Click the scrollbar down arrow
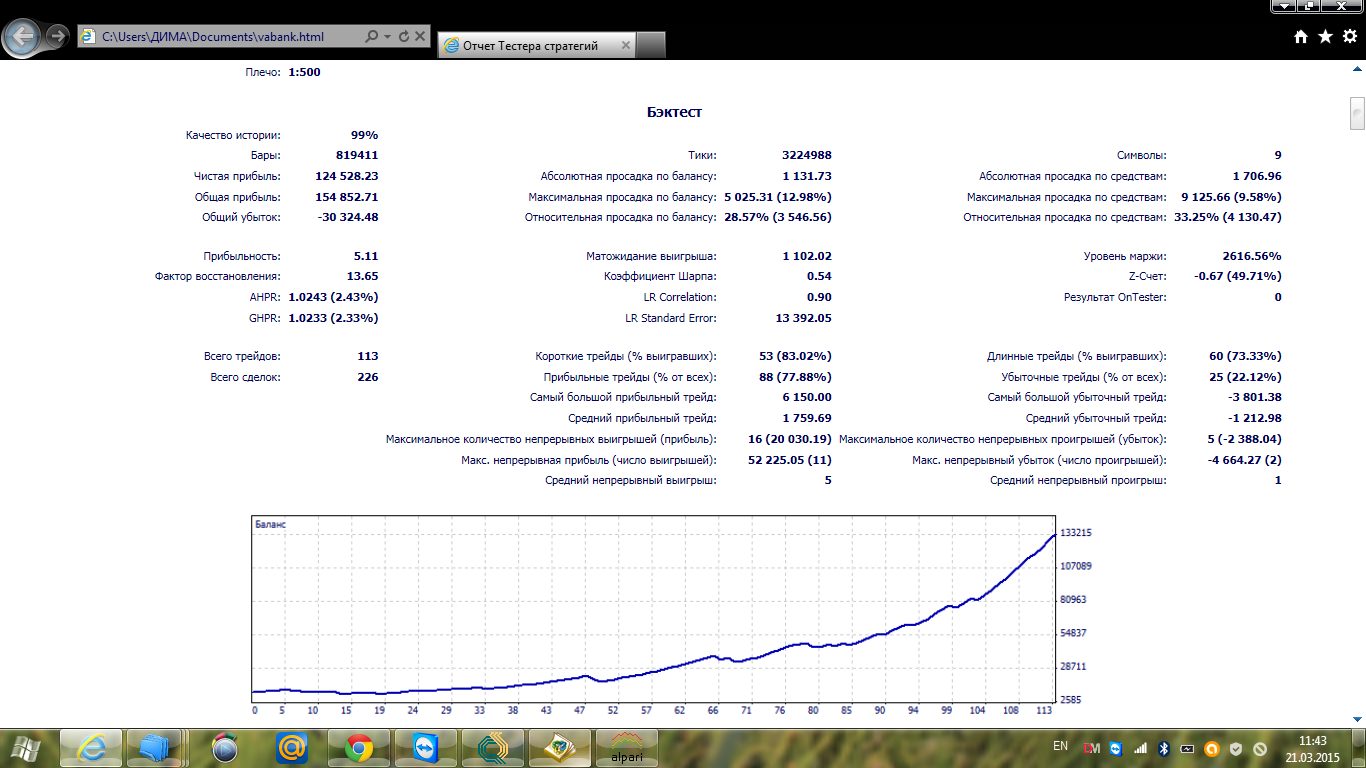The height and width of the screenshot is (768, 1366). coord(1357,718)
